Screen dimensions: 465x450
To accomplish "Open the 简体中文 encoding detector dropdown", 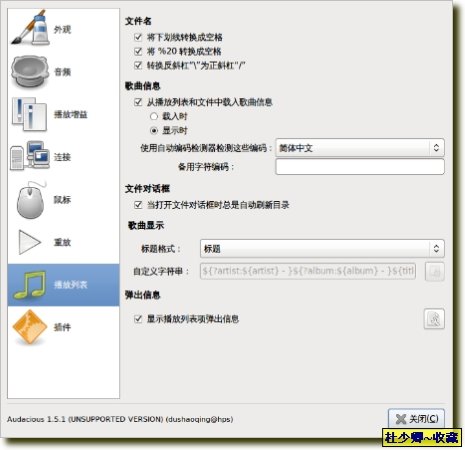I will (360, 148).
